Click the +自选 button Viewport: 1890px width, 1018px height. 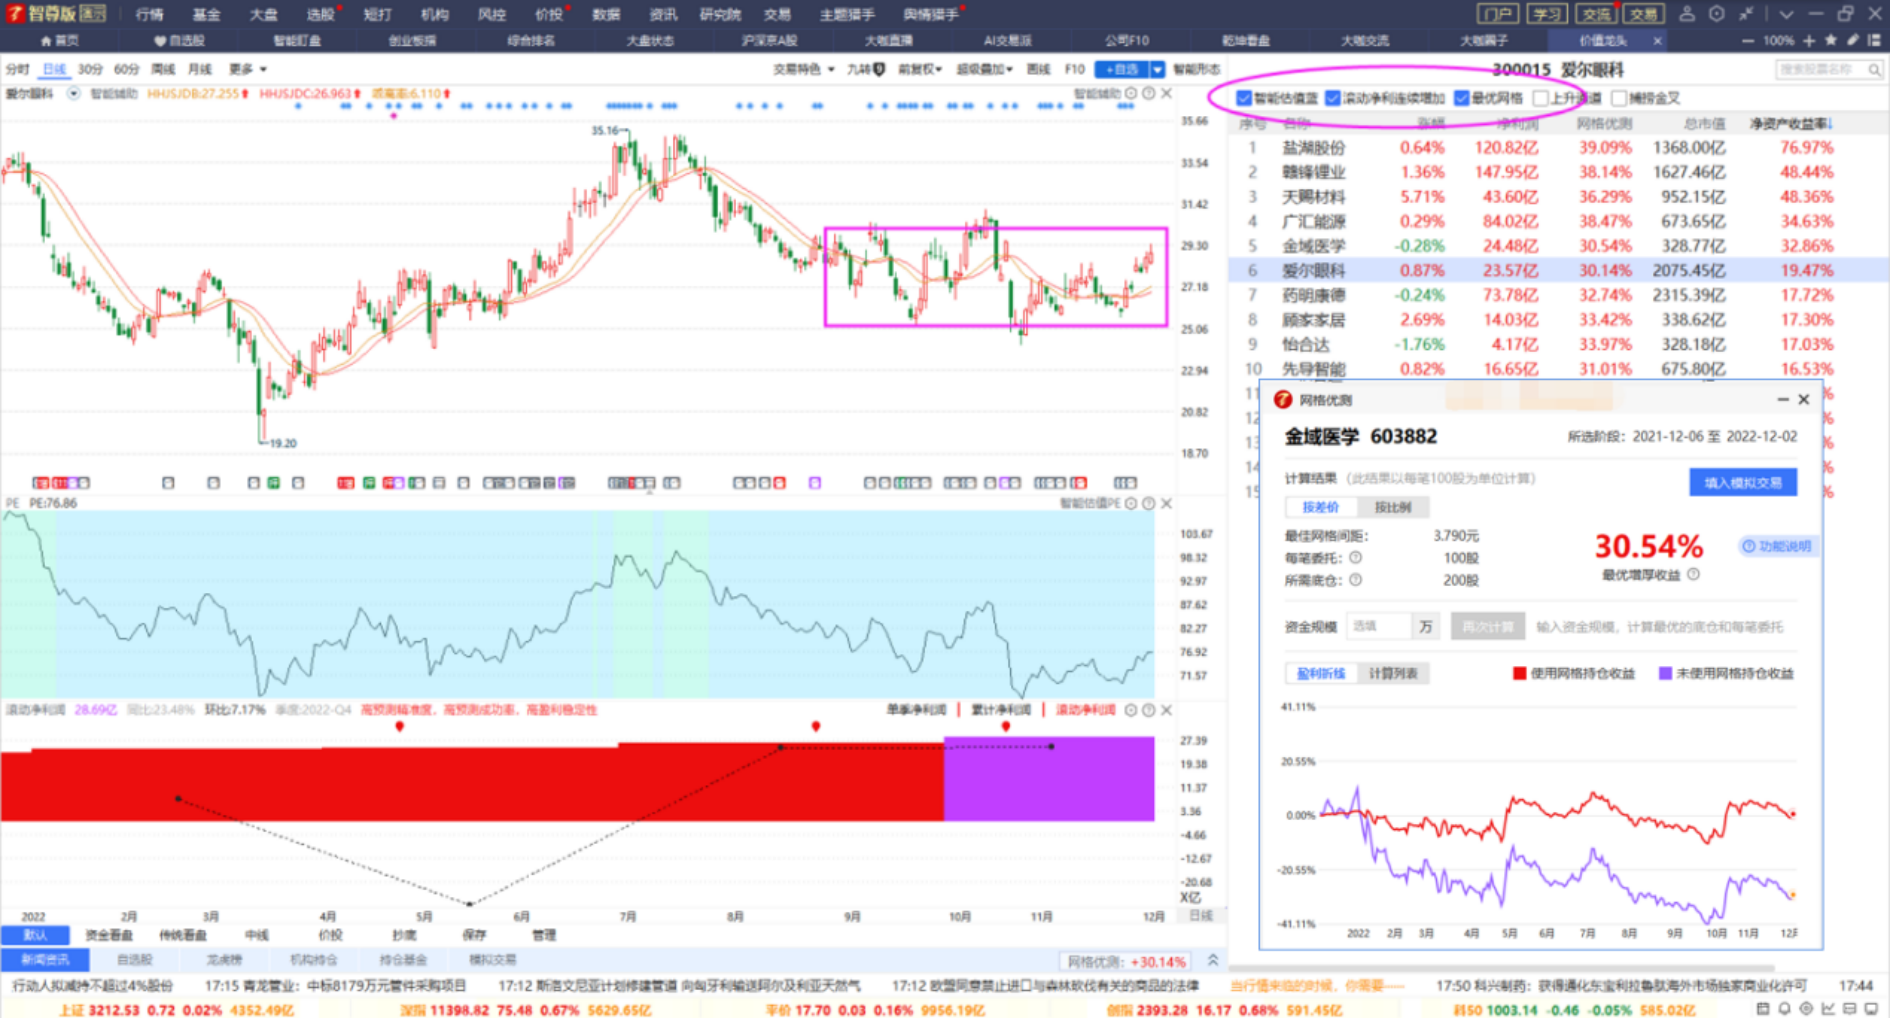click(1121, 69)
